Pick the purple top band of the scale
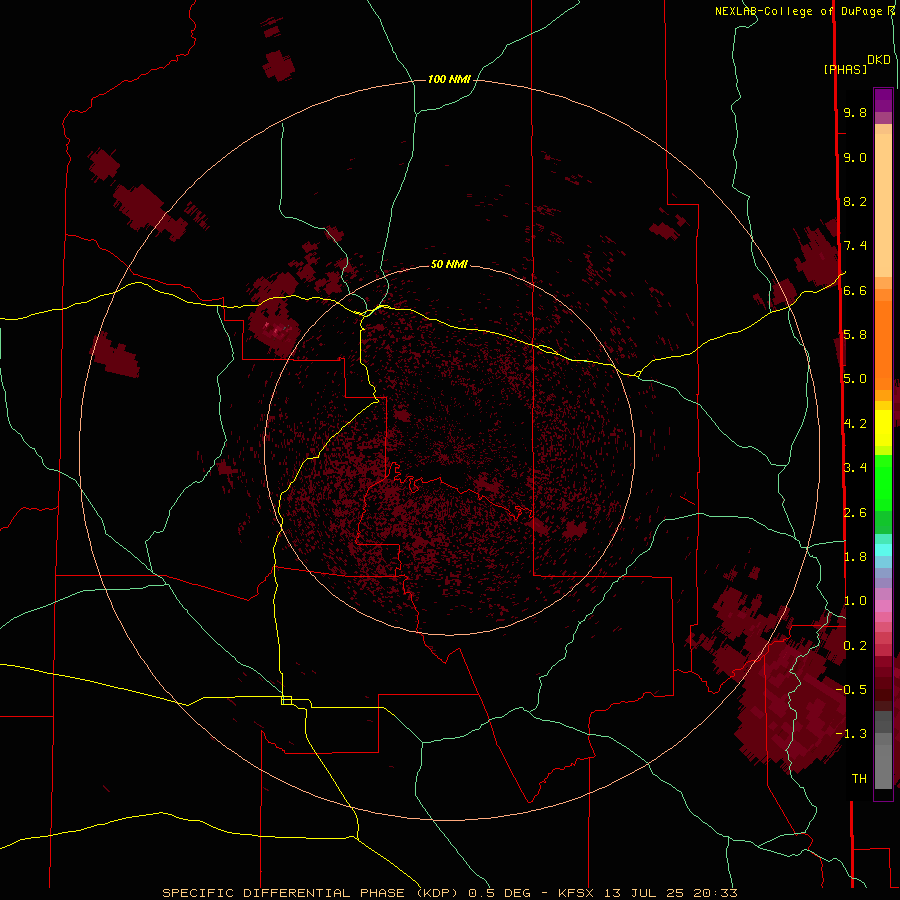900x900 pixels. click(x=883, y=100)
